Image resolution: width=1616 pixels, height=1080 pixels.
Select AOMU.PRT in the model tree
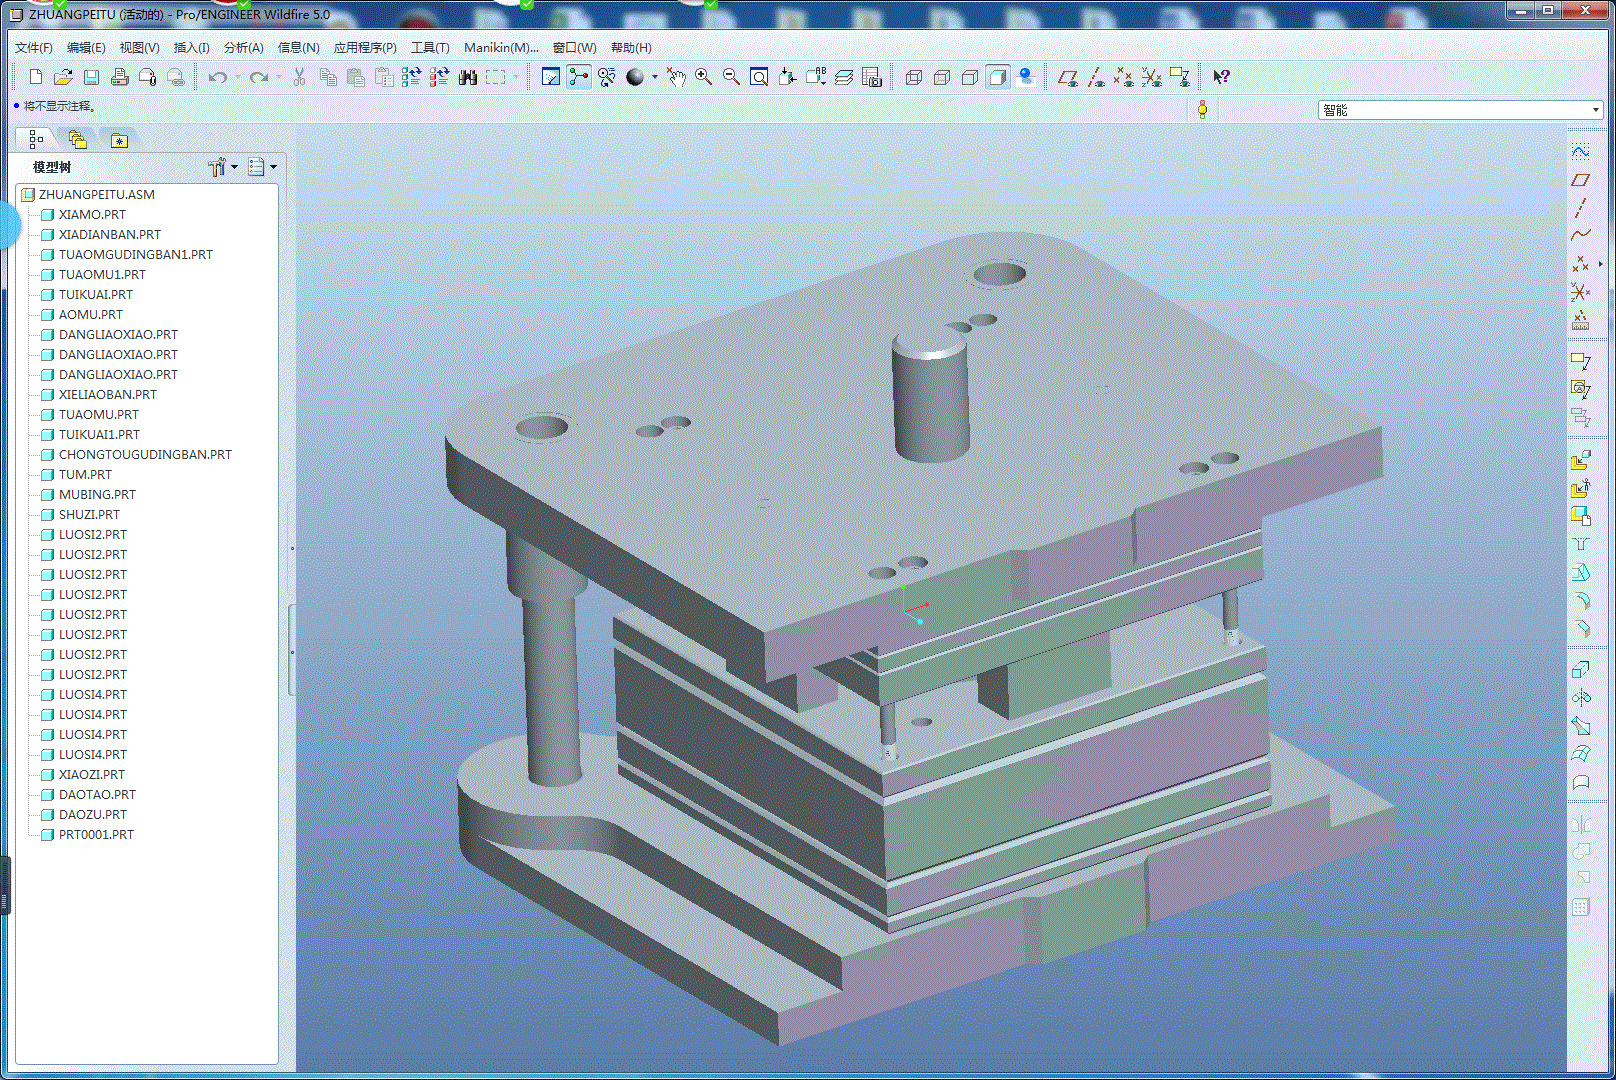[90, 314]
